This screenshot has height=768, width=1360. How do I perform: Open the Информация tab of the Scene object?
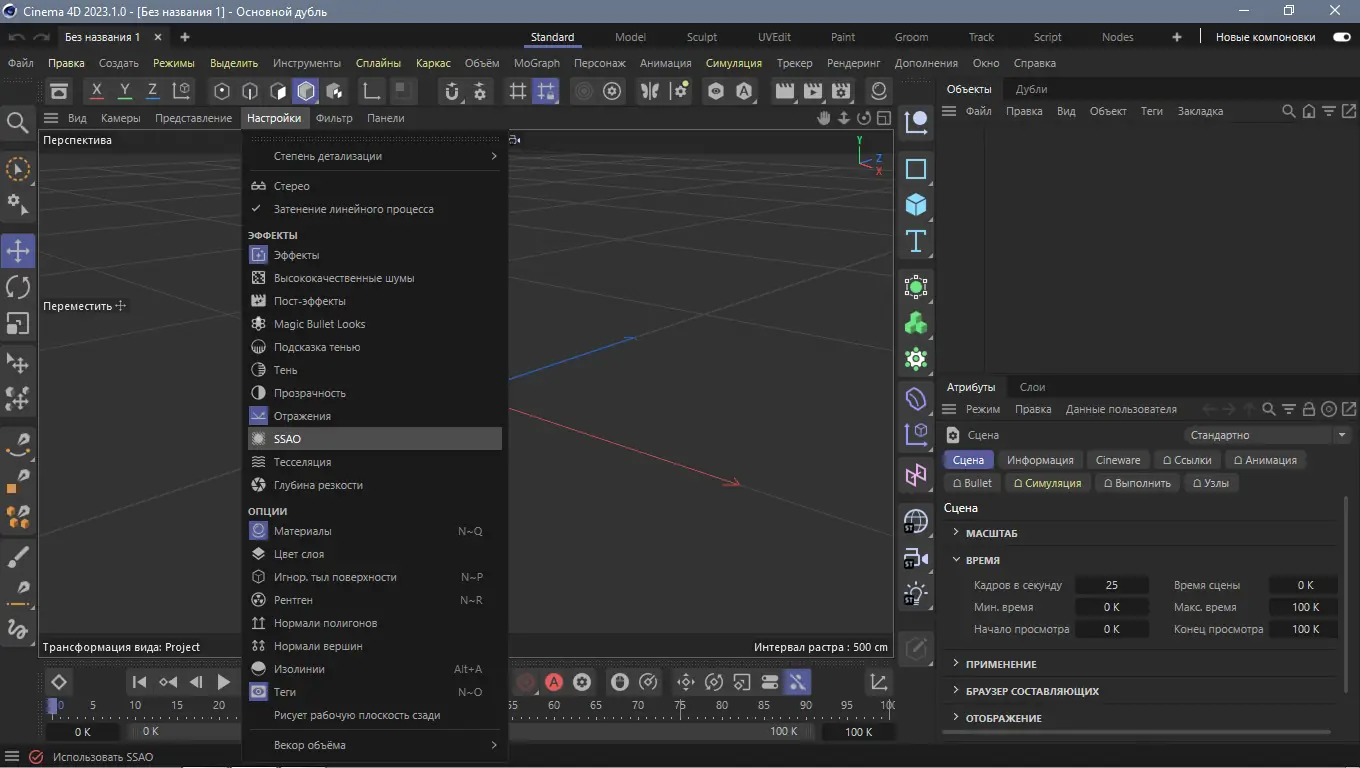(x=1040, y=459)
